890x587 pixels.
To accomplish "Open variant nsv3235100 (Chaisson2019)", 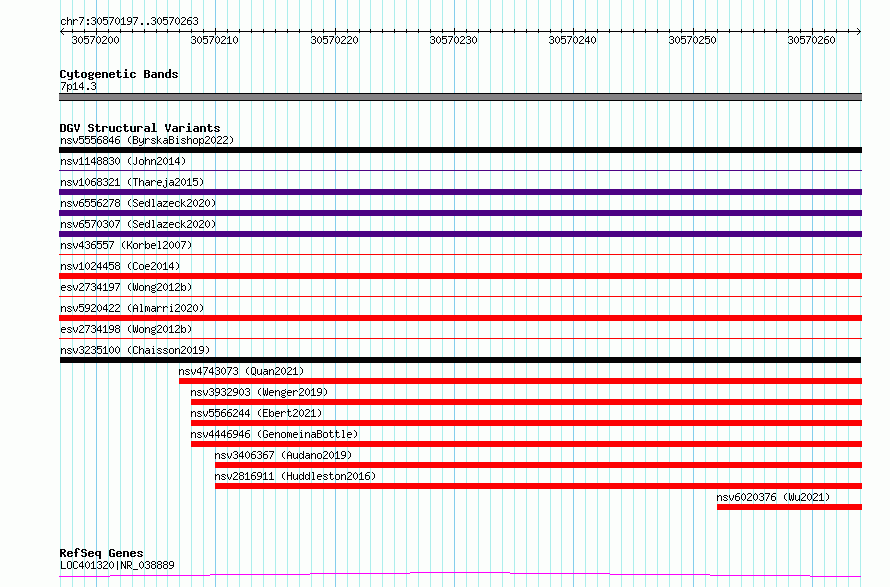I will (x=135, y=350).
